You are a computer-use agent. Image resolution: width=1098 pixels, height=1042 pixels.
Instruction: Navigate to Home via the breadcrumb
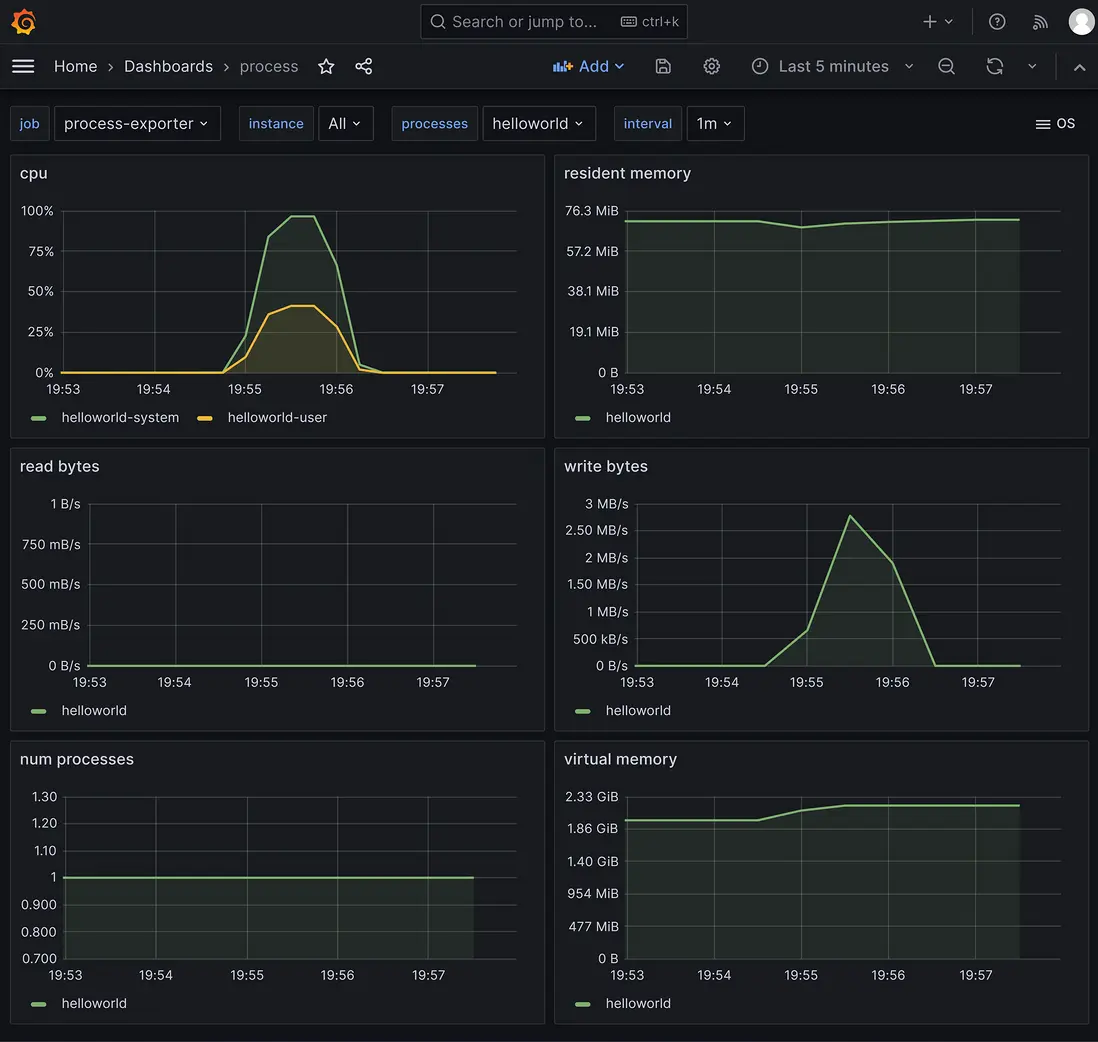pyautogui.click(x=75, y=66)
